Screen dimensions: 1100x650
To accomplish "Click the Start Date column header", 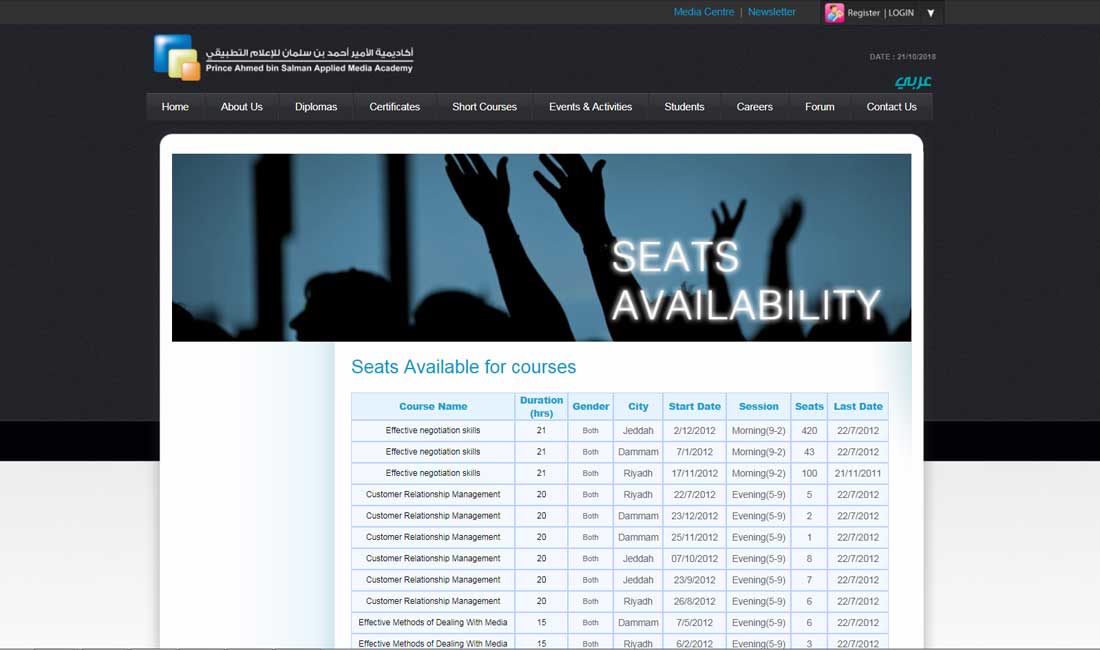I will (694, 407).
